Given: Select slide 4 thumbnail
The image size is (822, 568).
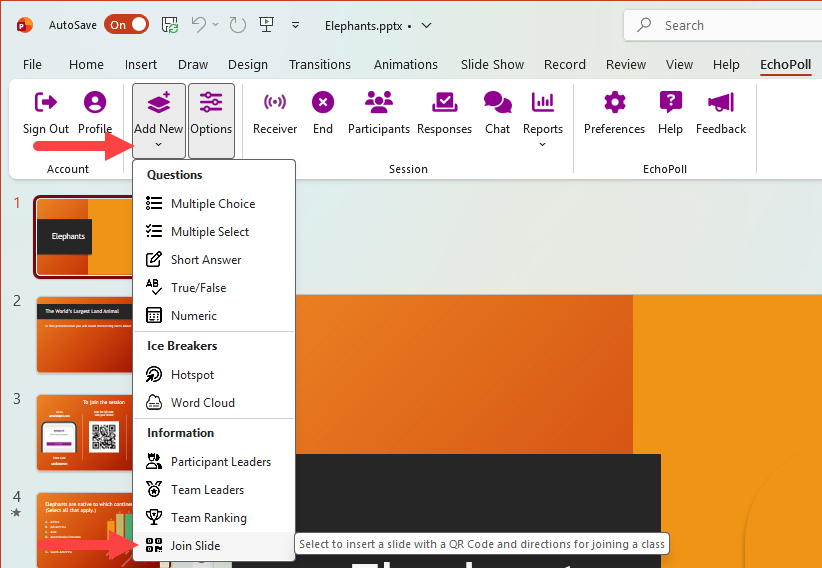Looking at the screenshot, I should coord(84,530).
